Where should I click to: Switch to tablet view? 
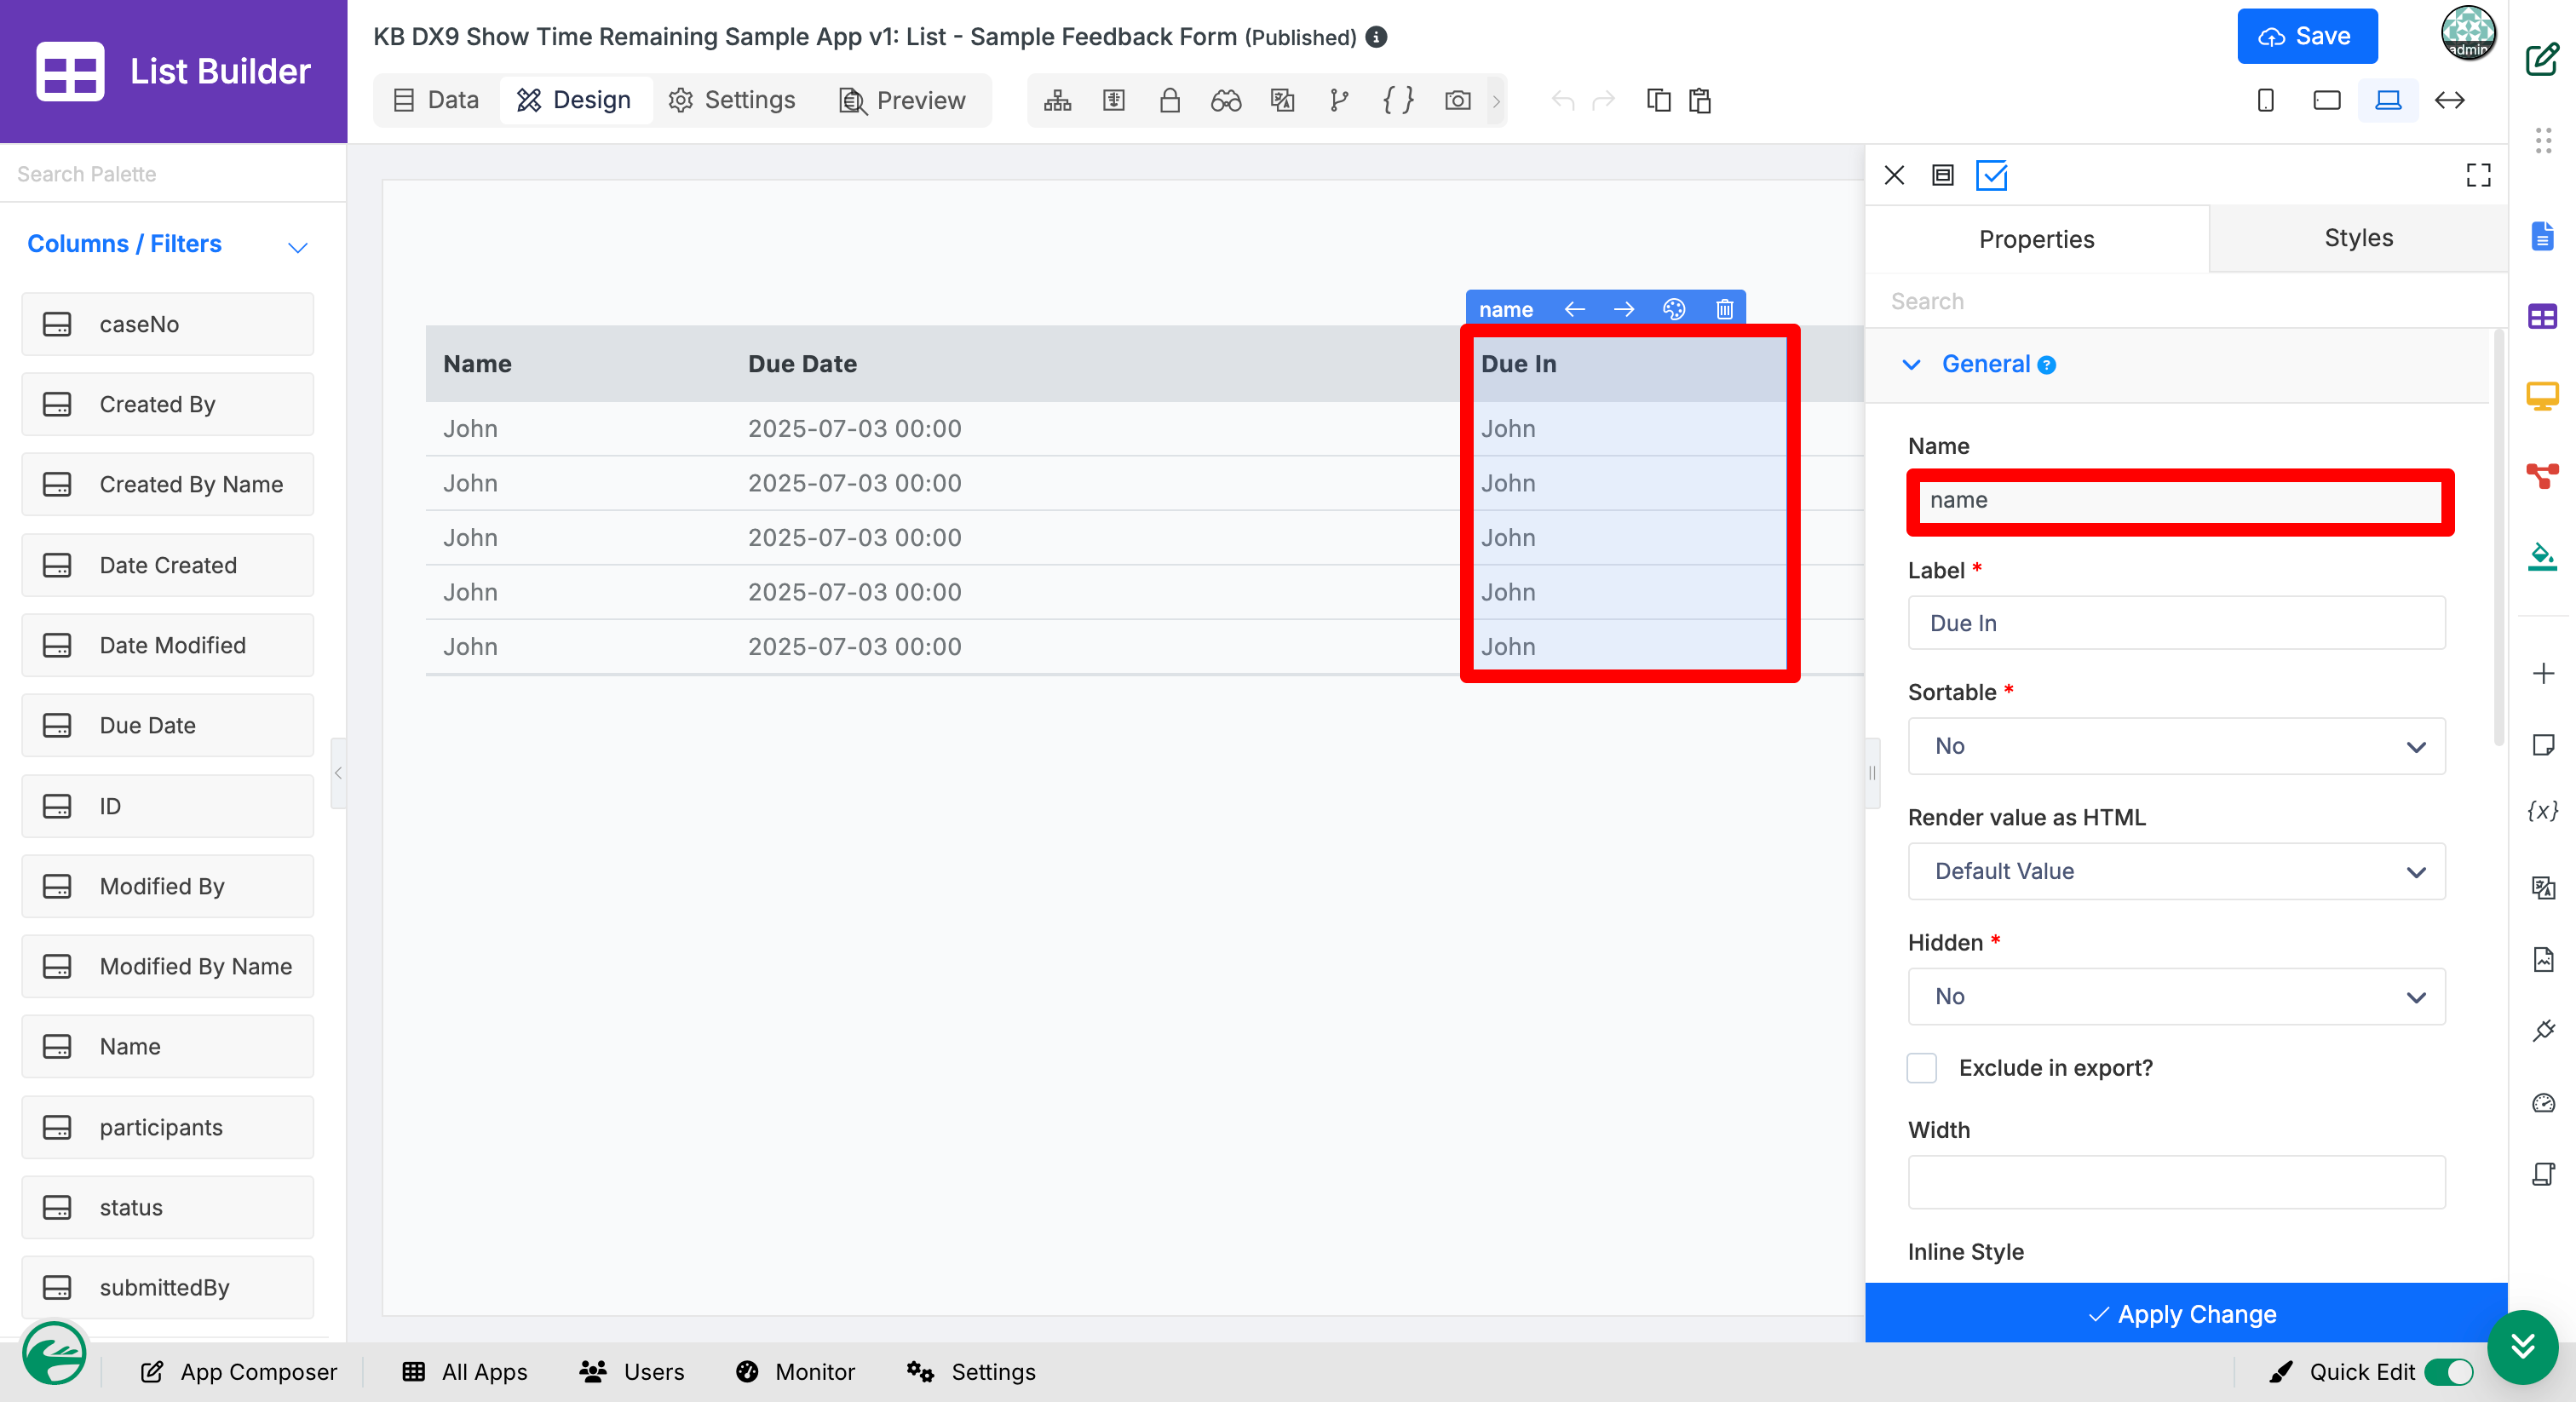(2326, 100)
